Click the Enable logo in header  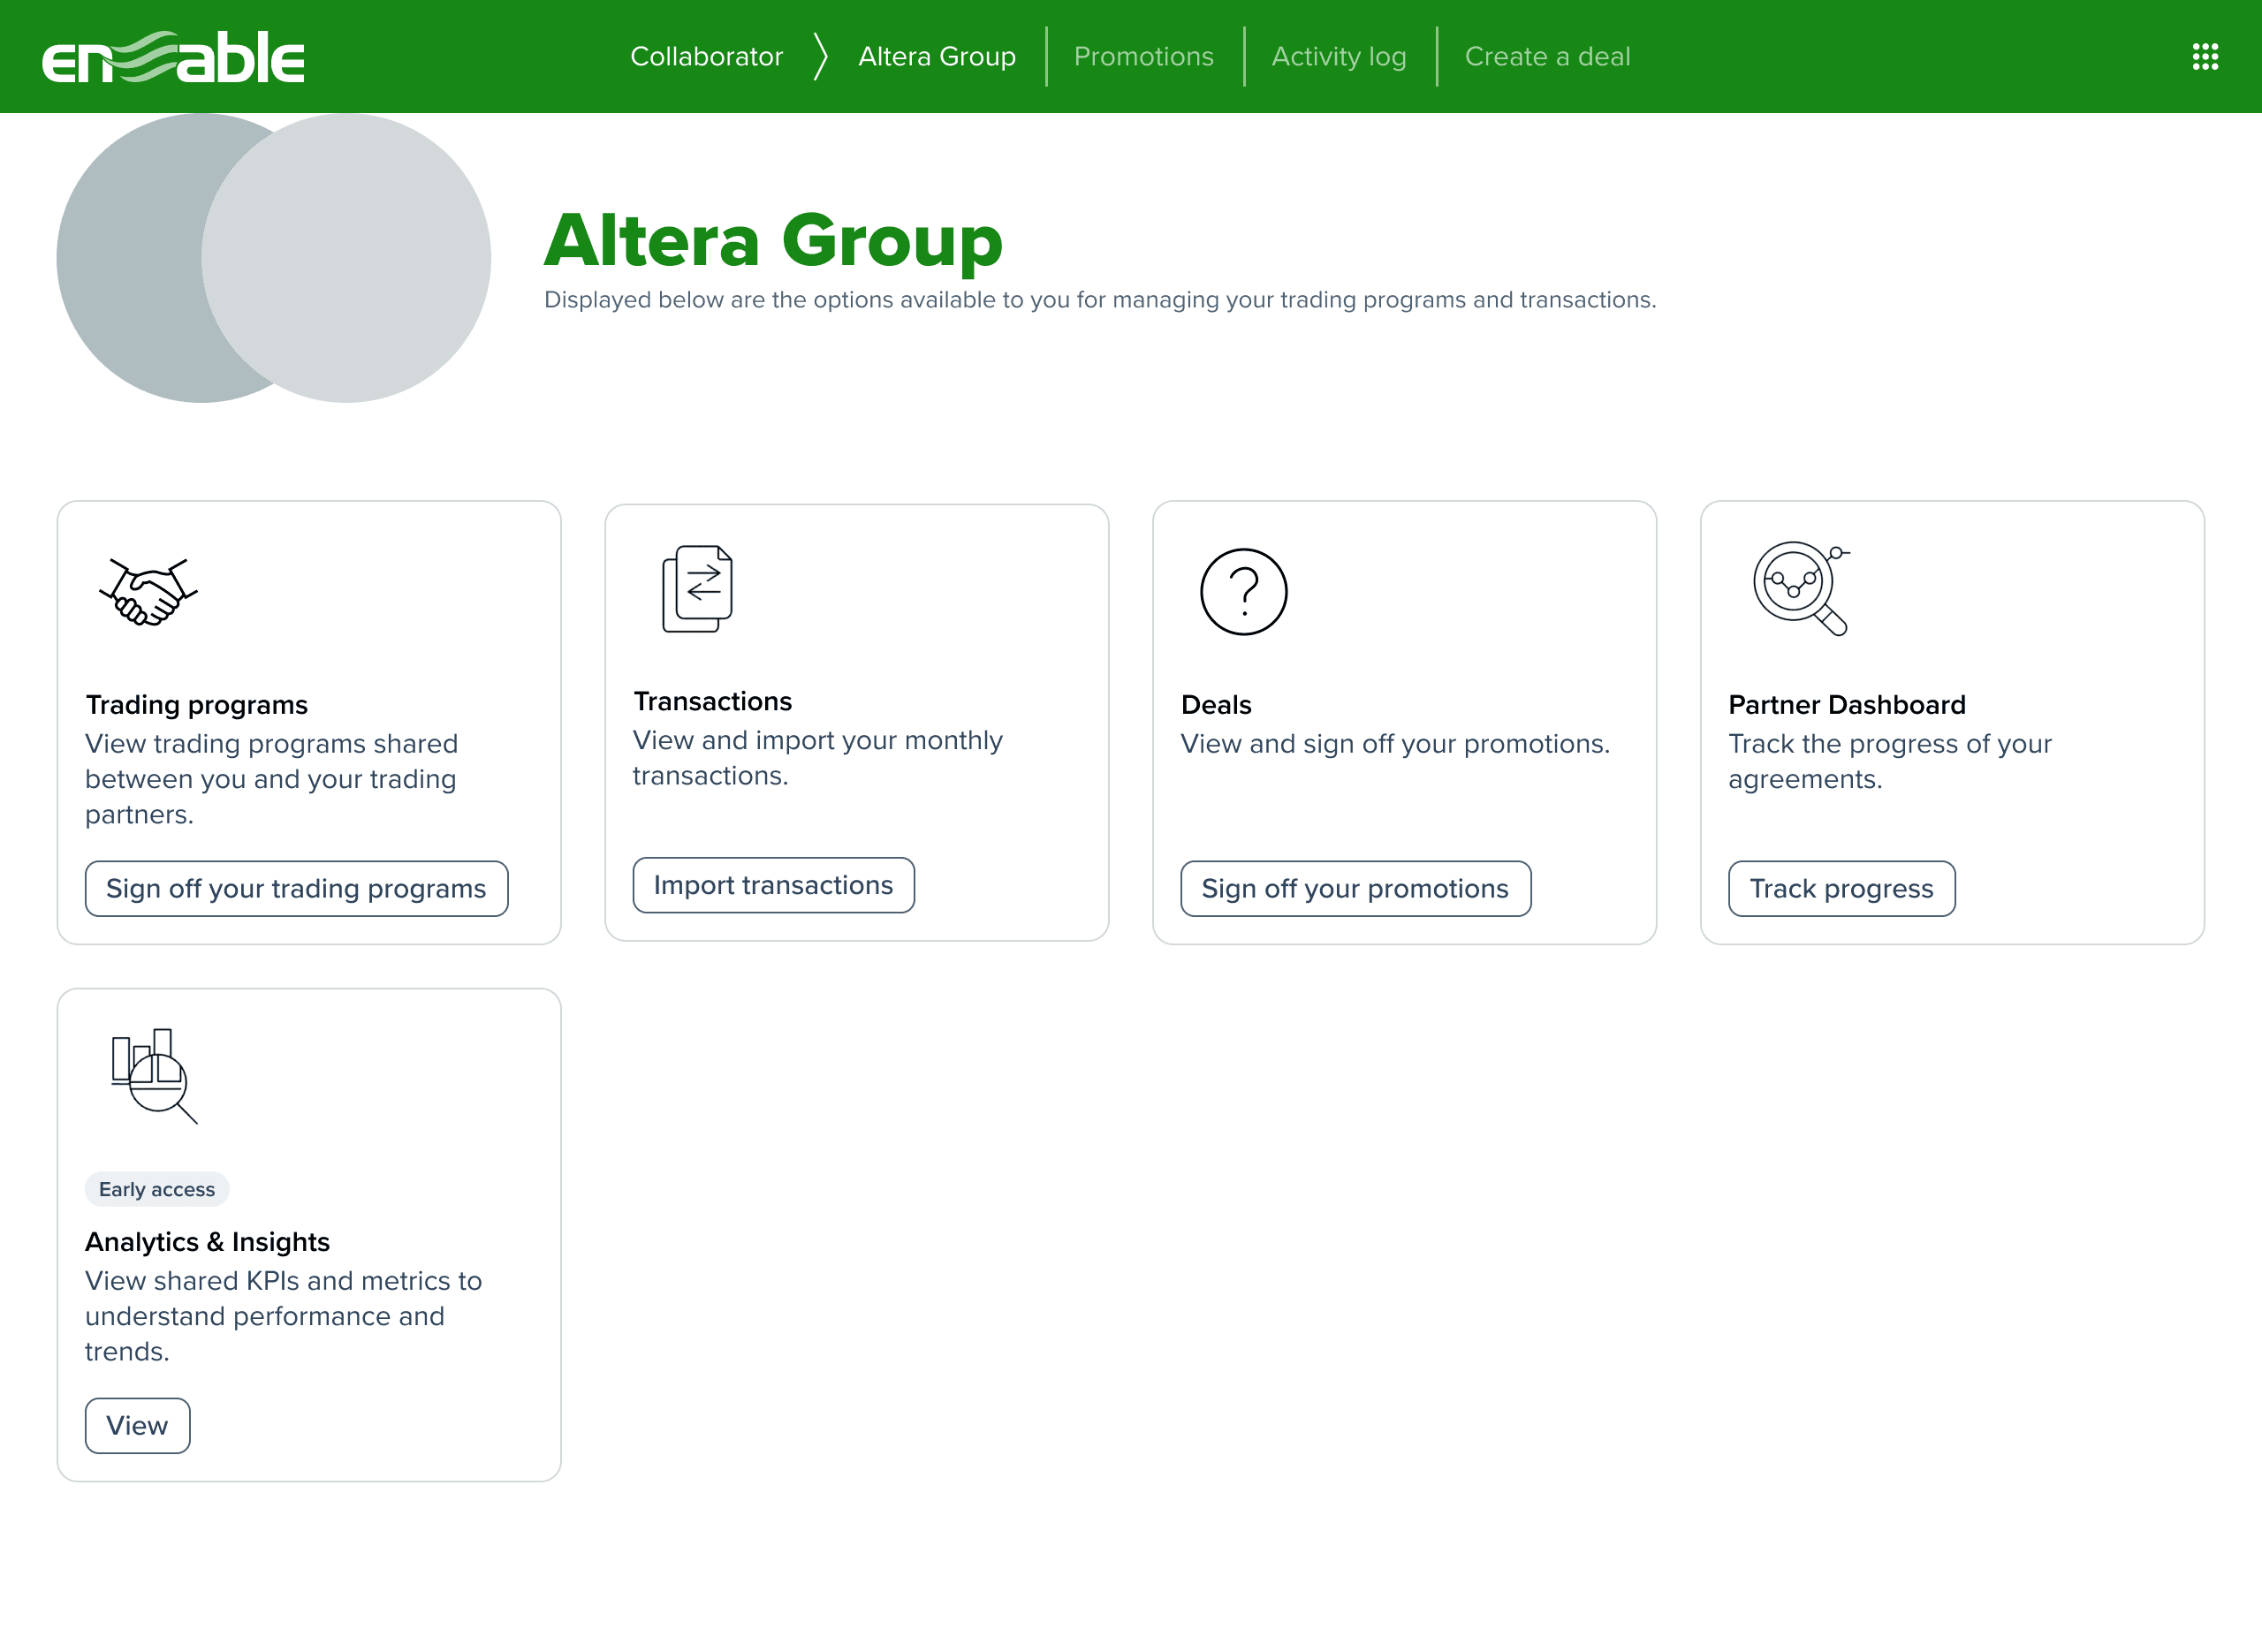point(173,57)
